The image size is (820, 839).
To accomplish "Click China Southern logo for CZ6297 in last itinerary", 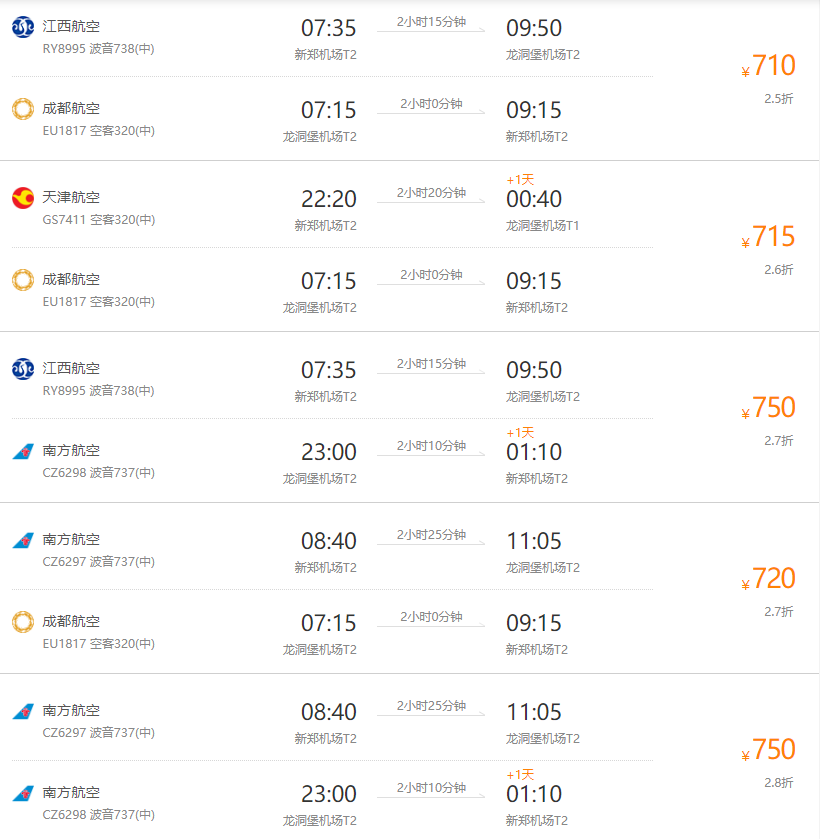I will (x=23, y=711).
